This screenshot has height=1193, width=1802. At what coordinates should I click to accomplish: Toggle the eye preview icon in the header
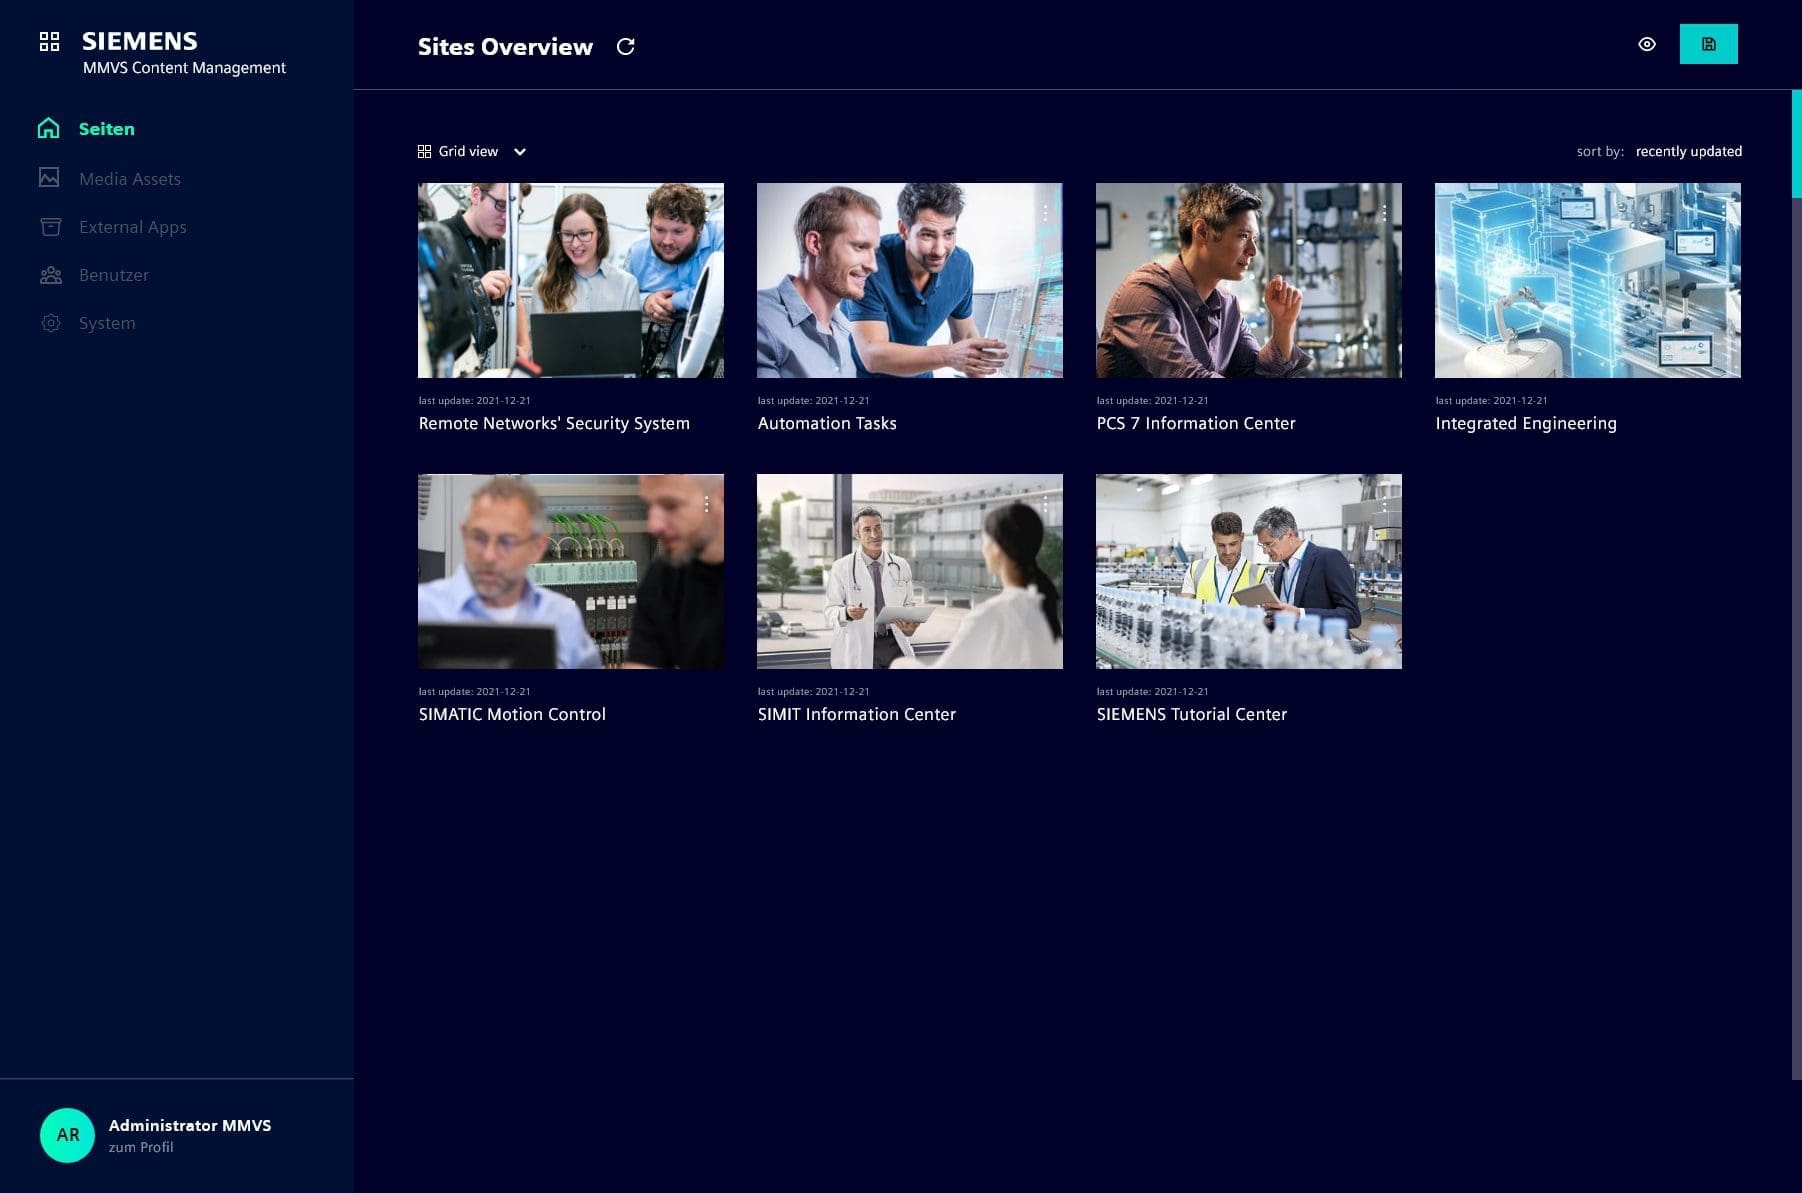point(1647,44)
